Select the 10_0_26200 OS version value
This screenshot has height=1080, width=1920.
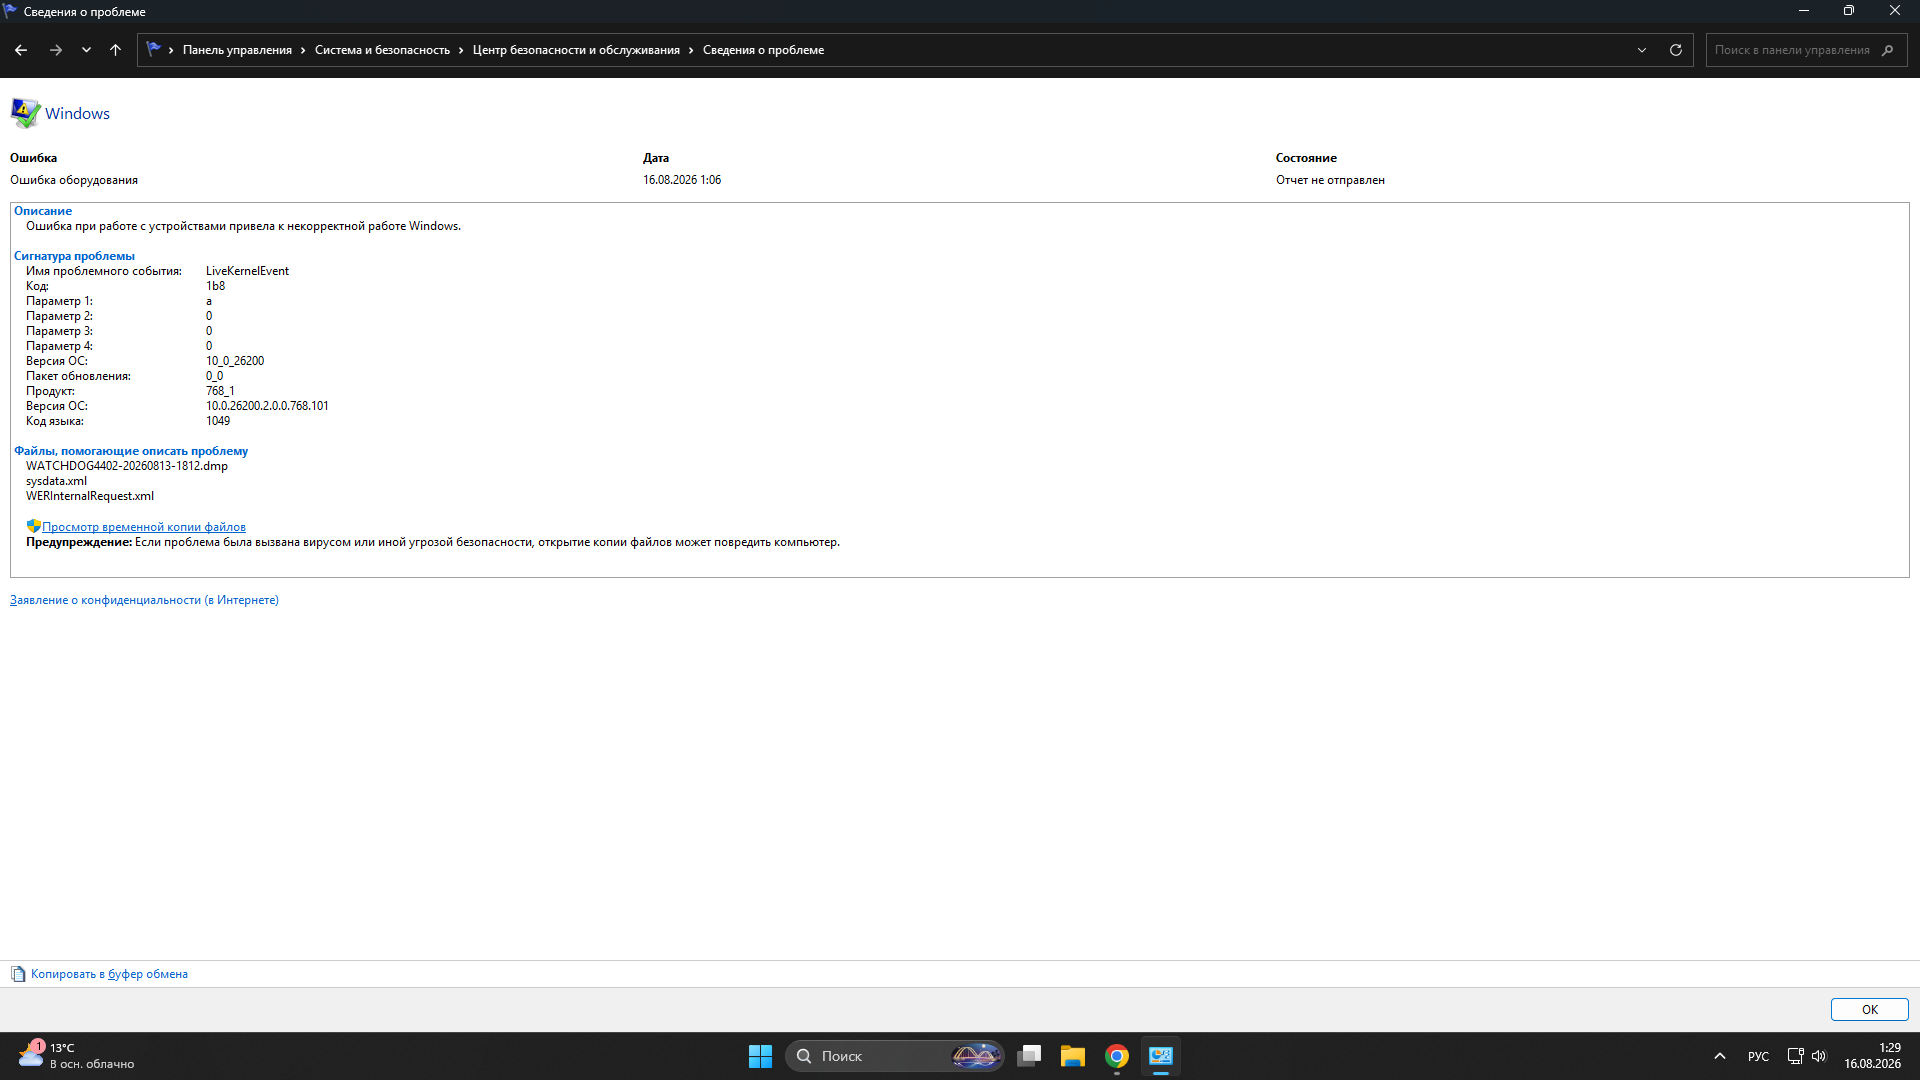(x=235, y=361)
